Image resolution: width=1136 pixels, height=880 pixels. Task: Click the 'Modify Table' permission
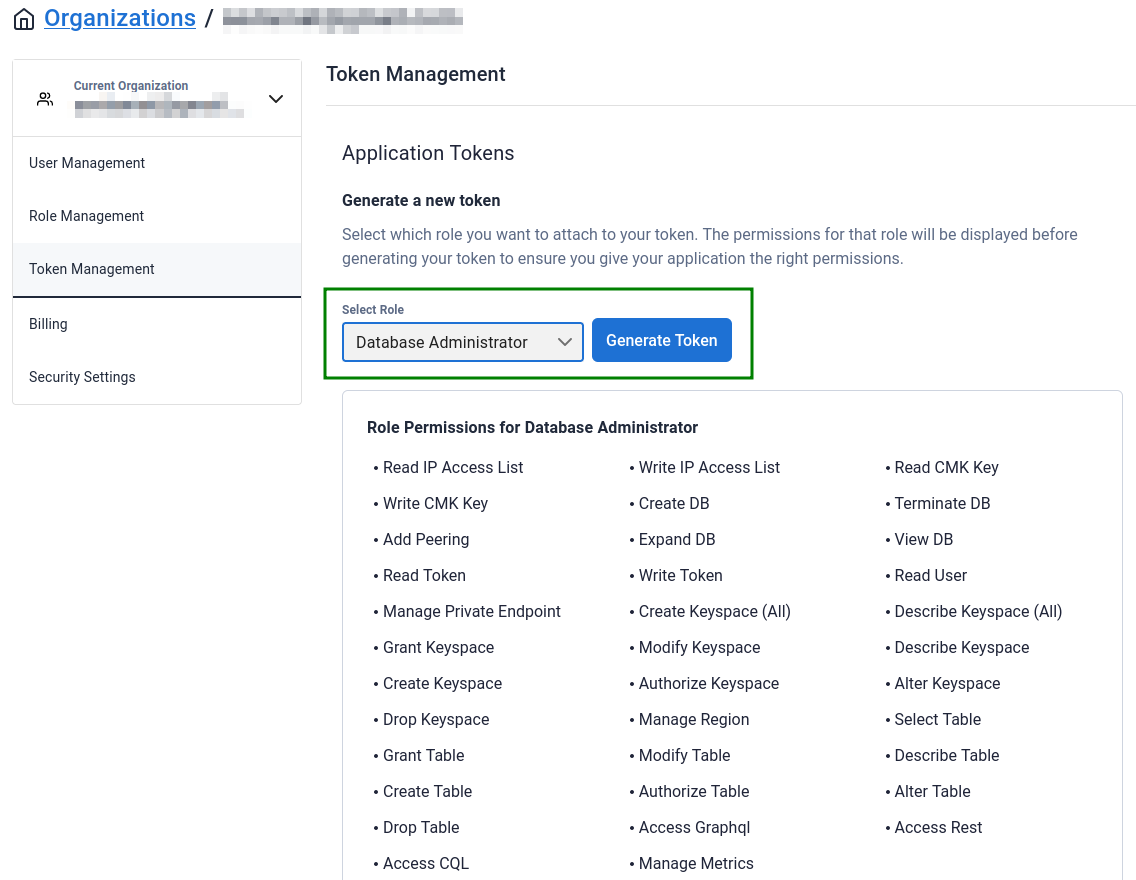coord(684,755)
